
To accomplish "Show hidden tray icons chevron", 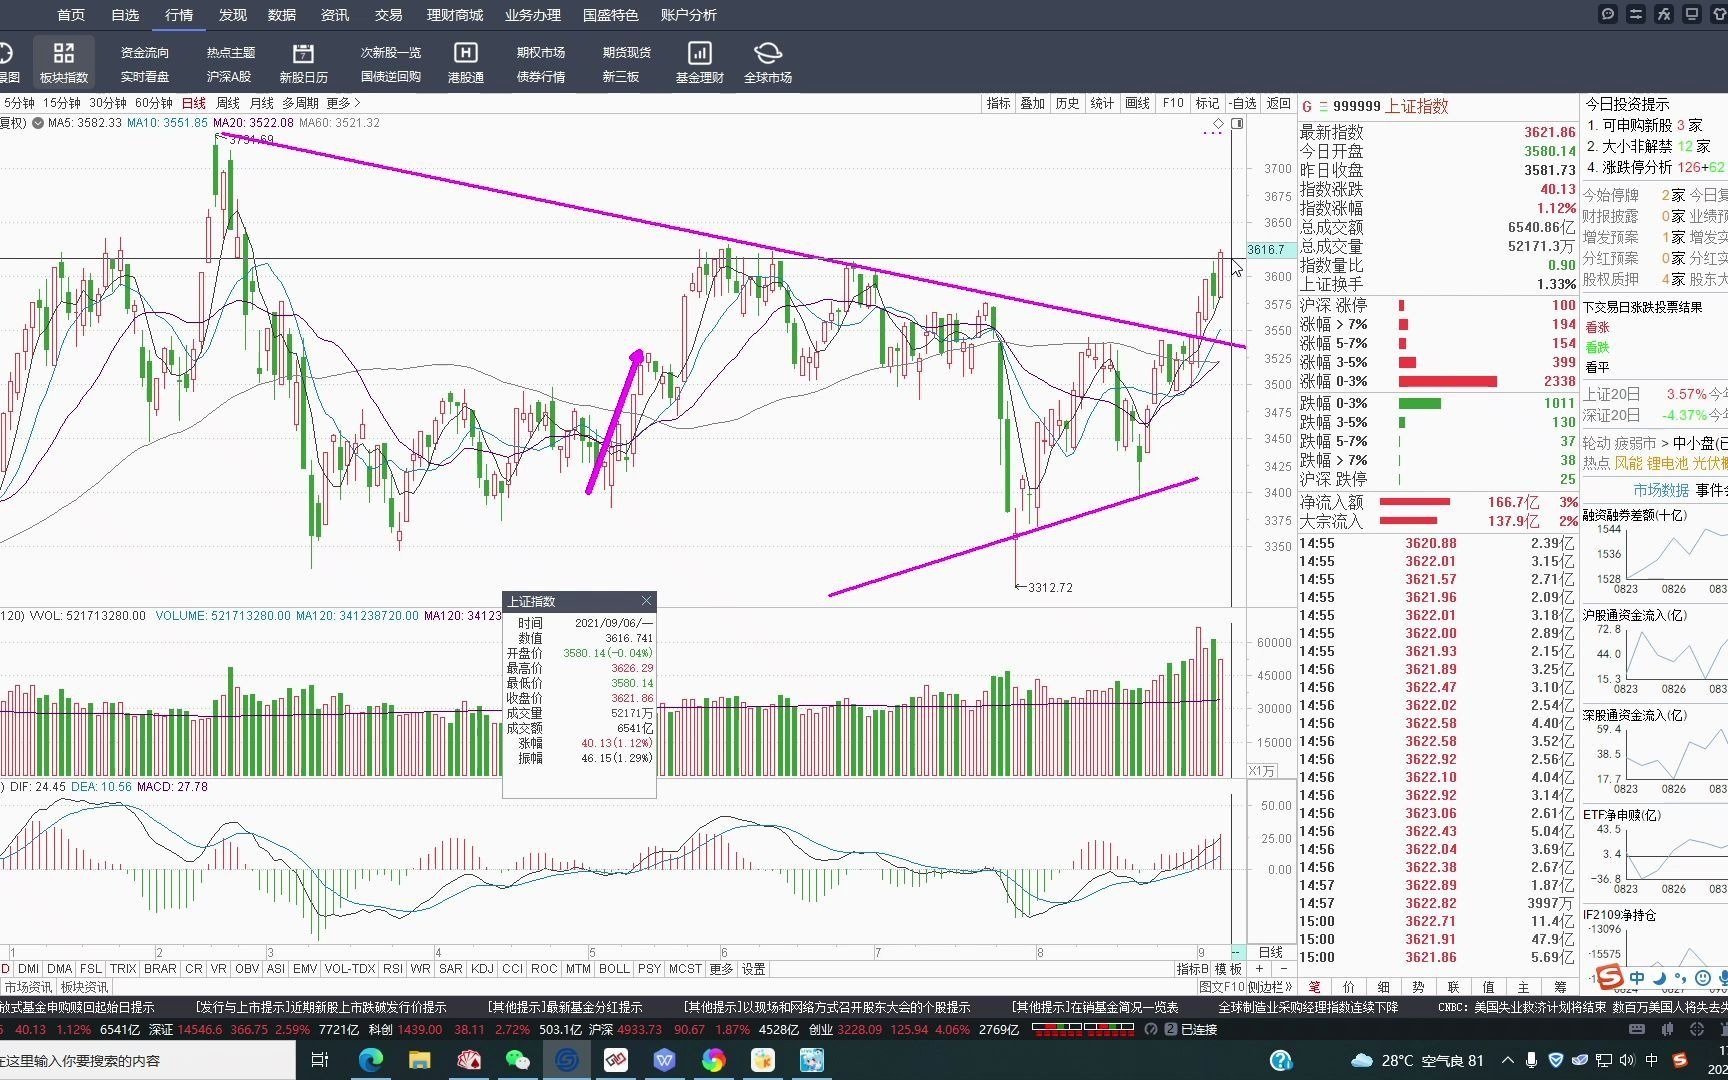I will (1506, 1060).
